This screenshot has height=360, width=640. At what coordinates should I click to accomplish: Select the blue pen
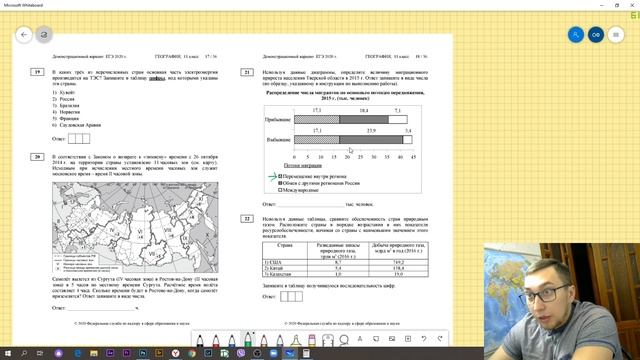(x=232, y=340)
